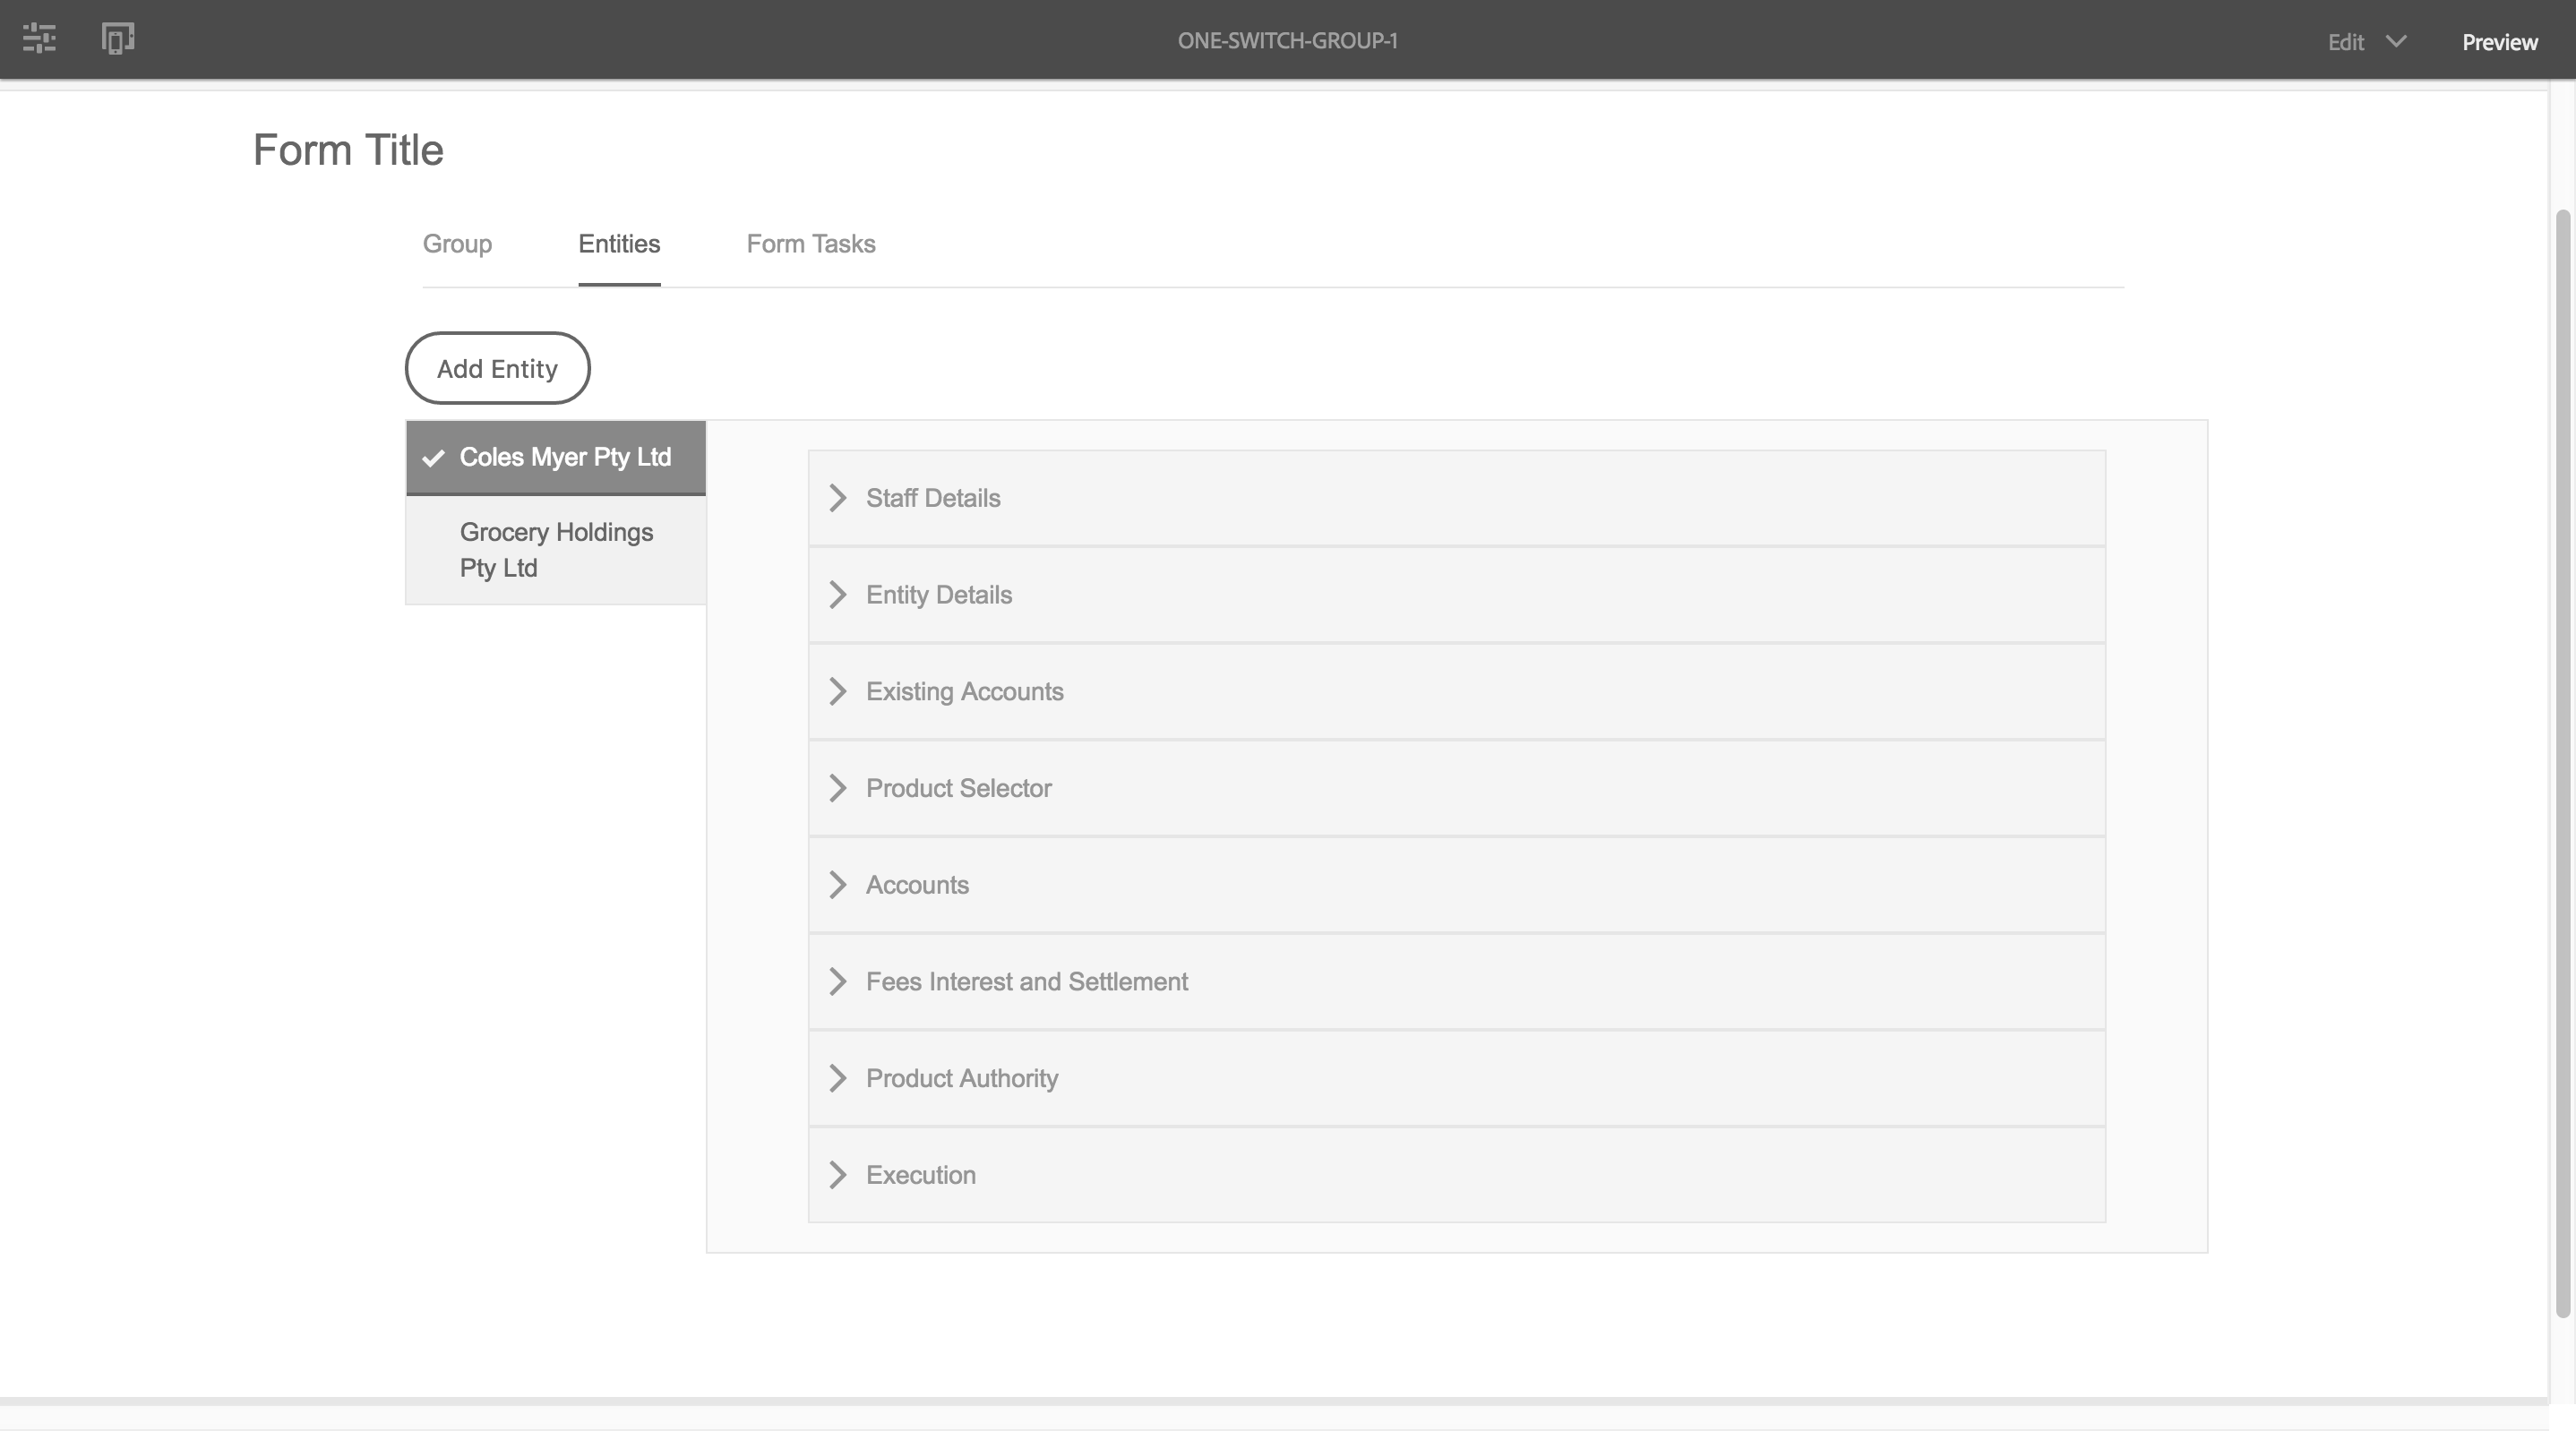This screenshot has width=2576, height=1431.
Task: Expand the Accounts accordion chevron
Action: (838, 885)
